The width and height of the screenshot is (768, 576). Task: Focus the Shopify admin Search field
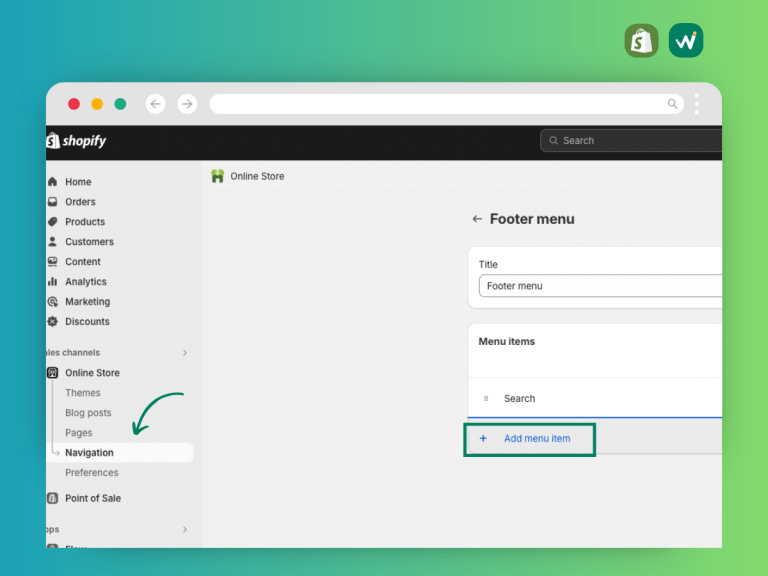(631, 141)
